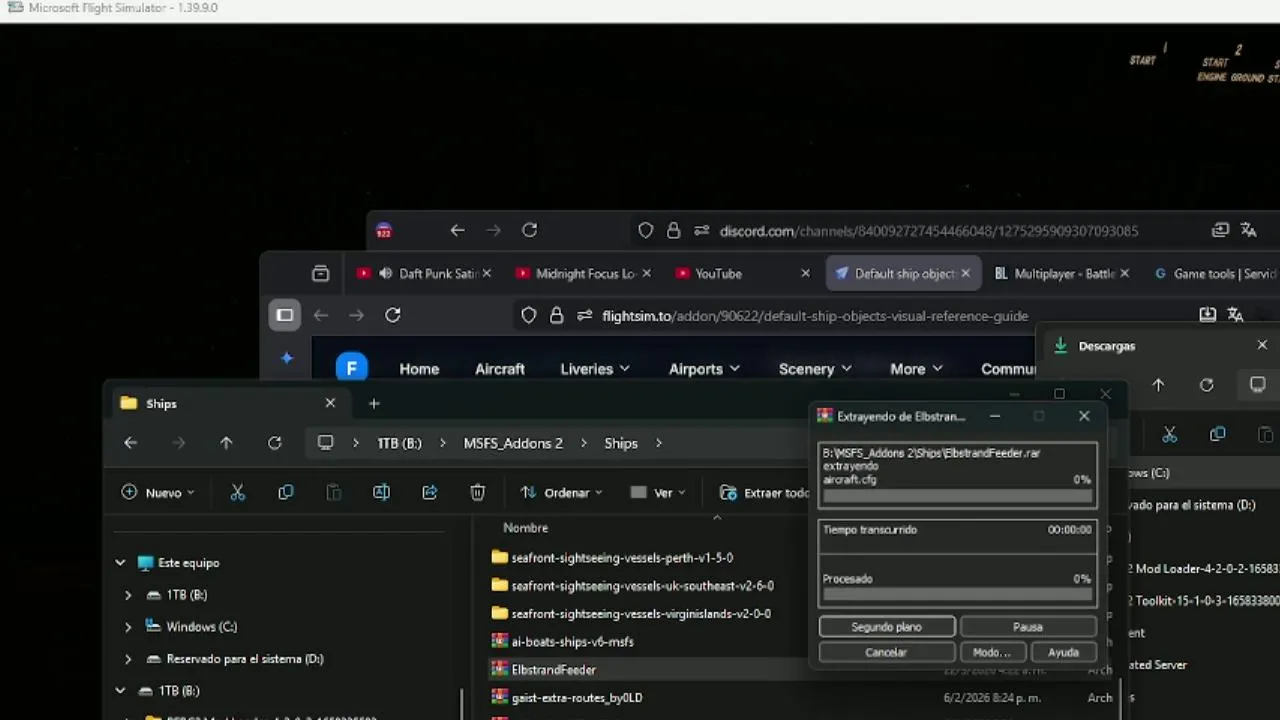Viewport: 1280px width, 720px height.
Task: Reload the flightsim.to browser page
Action: [x=393, y=315]
